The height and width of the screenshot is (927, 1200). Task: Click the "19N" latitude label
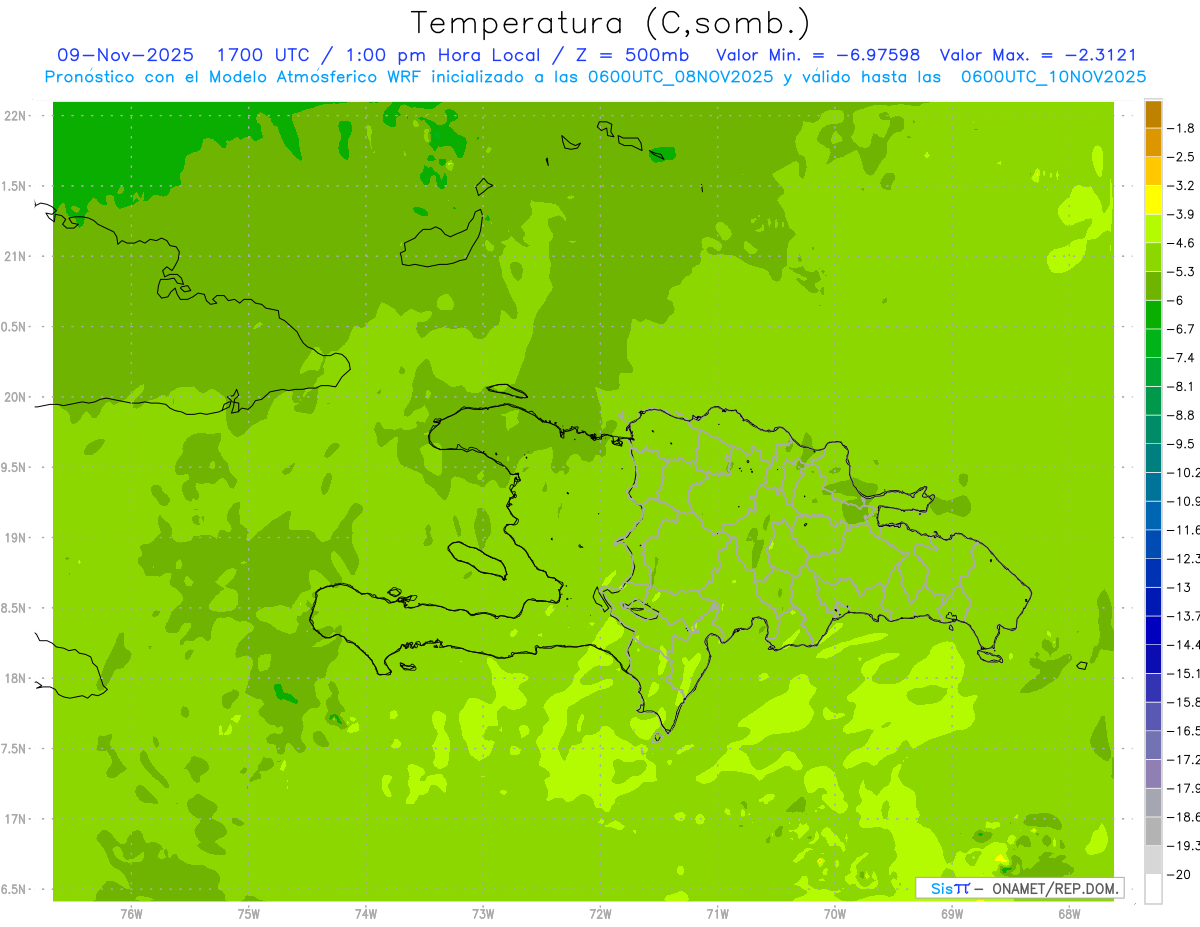point(15,538)
